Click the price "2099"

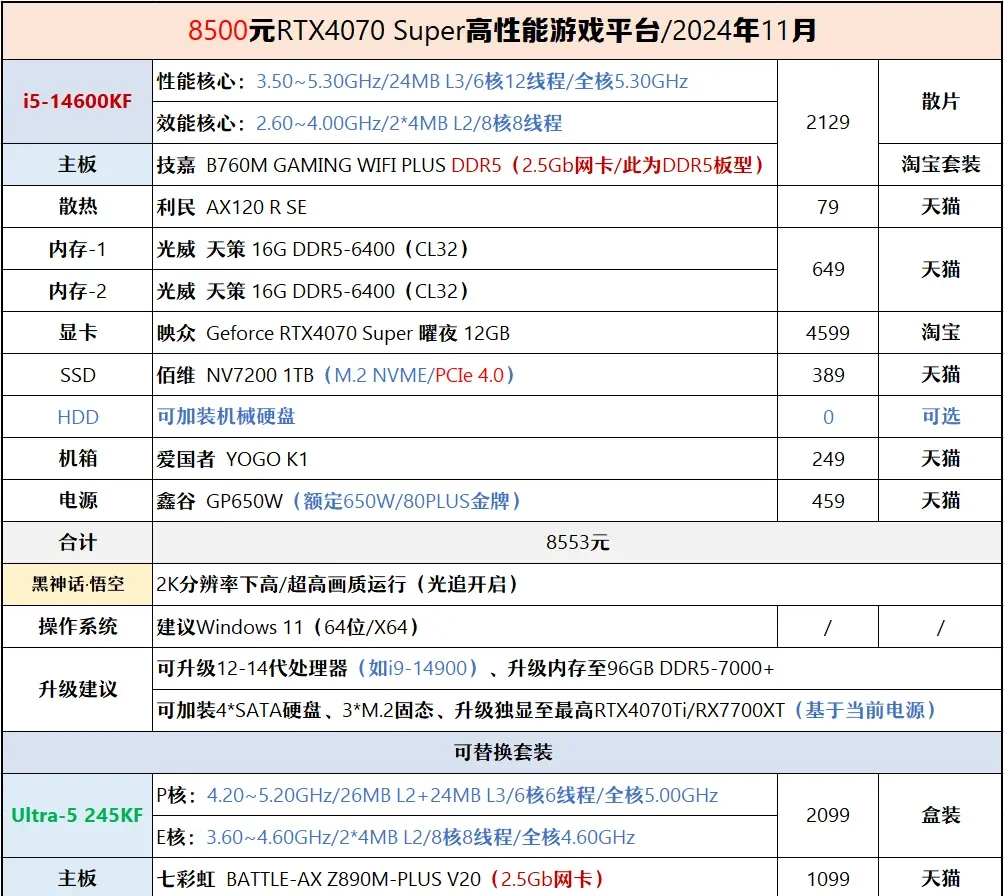click(x=827, y=815)
